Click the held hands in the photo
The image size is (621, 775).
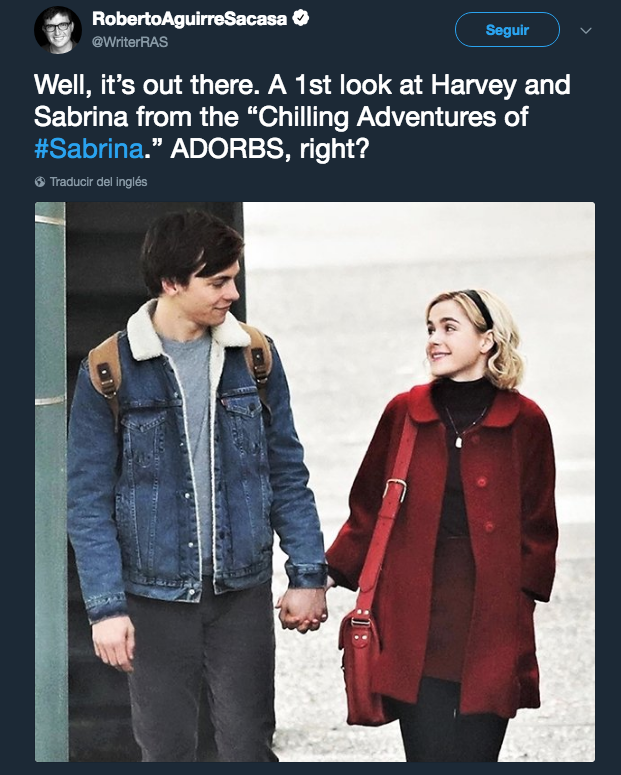point(303,609)
